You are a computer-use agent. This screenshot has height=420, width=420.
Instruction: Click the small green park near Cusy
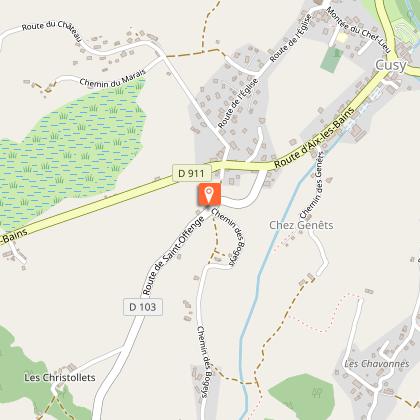point(332,60)
